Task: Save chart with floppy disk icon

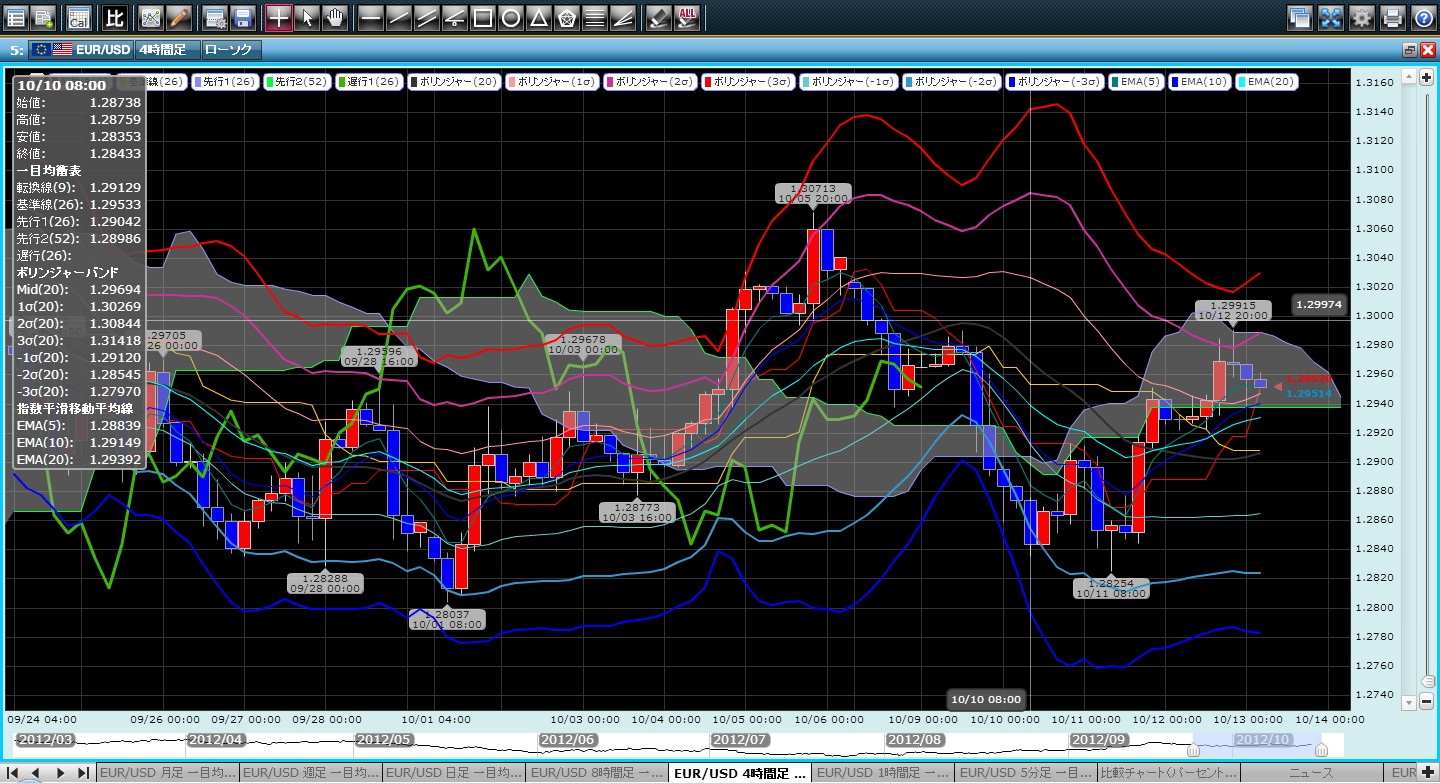Action: tap(242, 17)
